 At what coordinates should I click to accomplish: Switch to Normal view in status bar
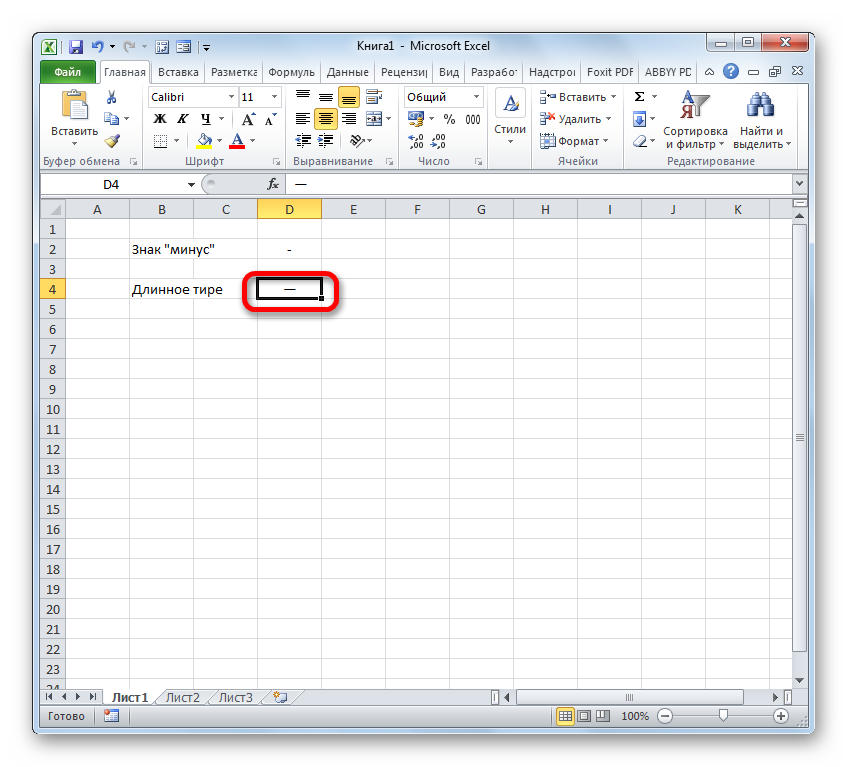565,716
